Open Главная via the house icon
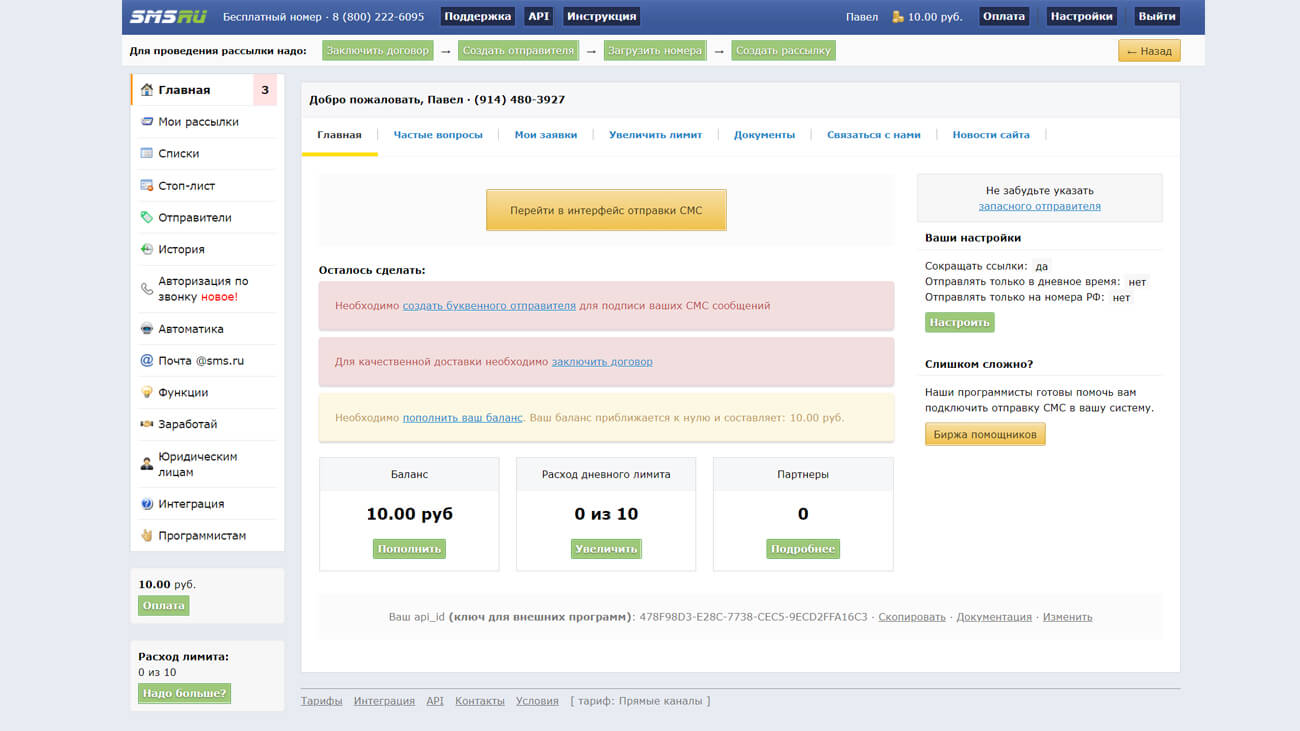 pos(147,90)
